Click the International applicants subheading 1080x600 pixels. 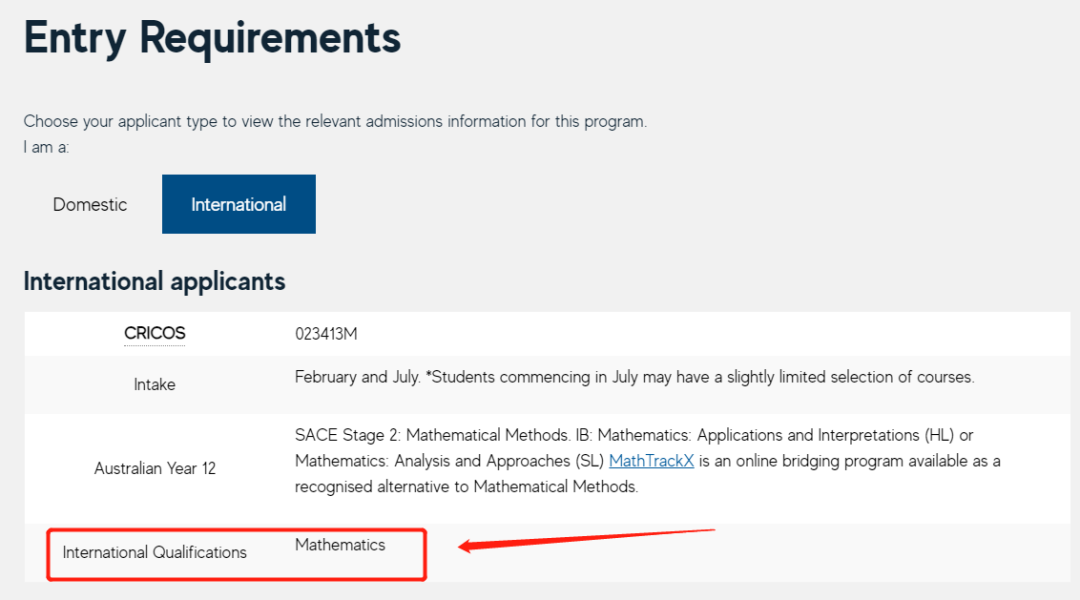(x=154, y=282)
